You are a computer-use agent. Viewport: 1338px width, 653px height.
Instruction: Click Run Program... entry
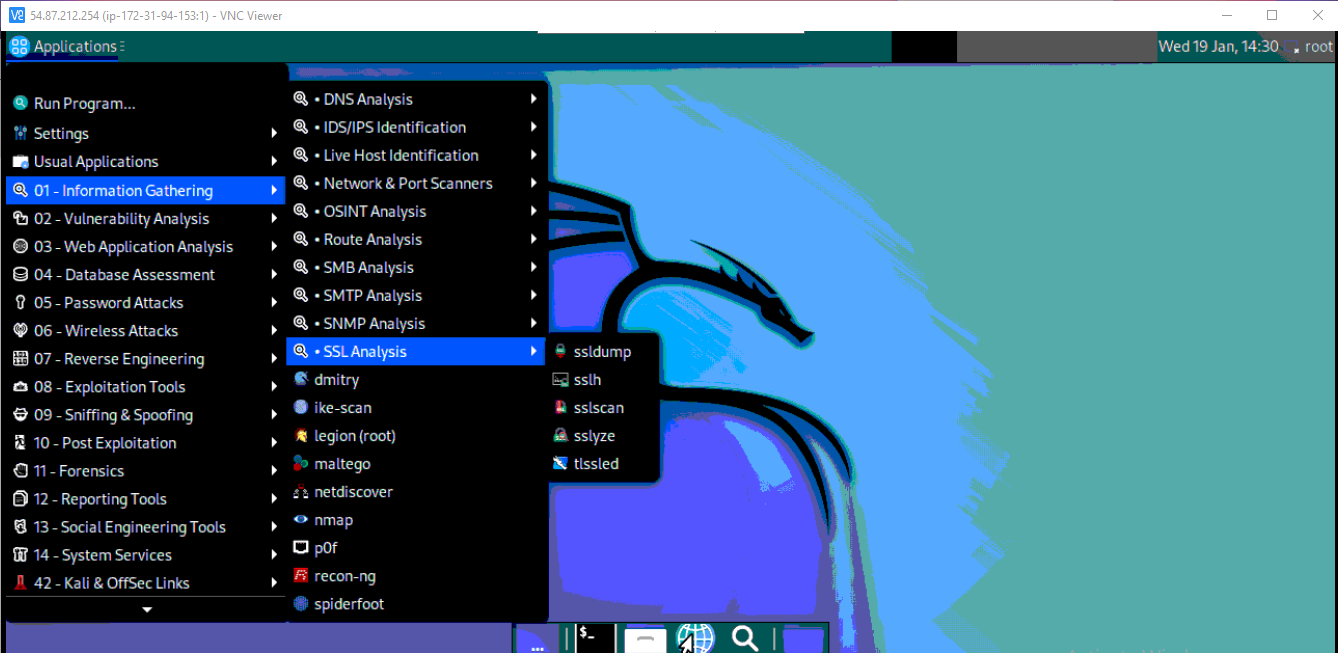146,104
